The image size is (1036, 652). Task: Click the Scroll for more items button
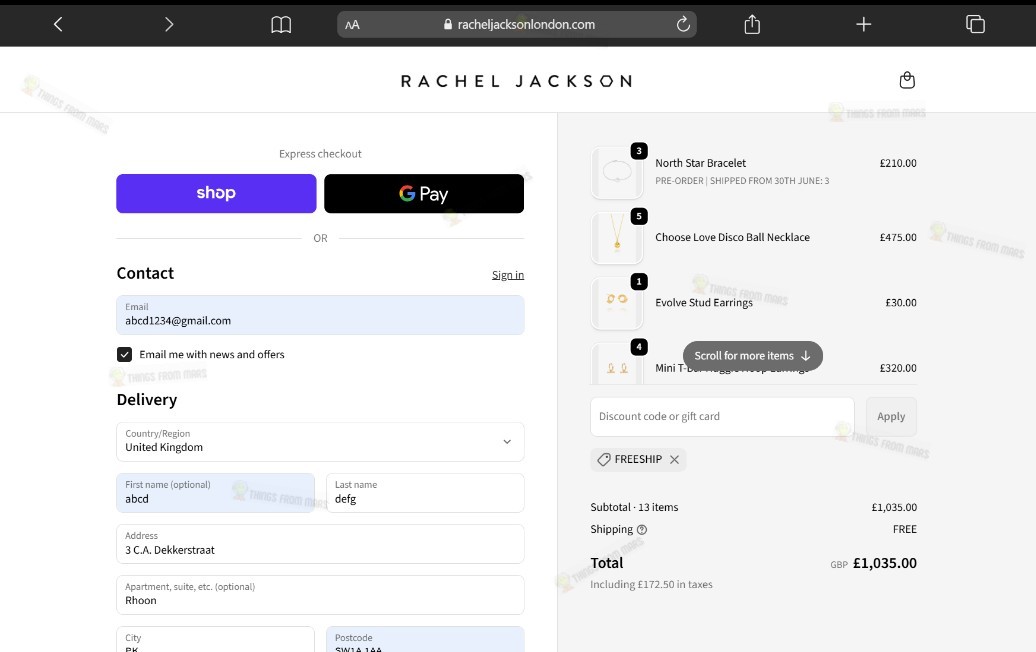coord(753,356)
